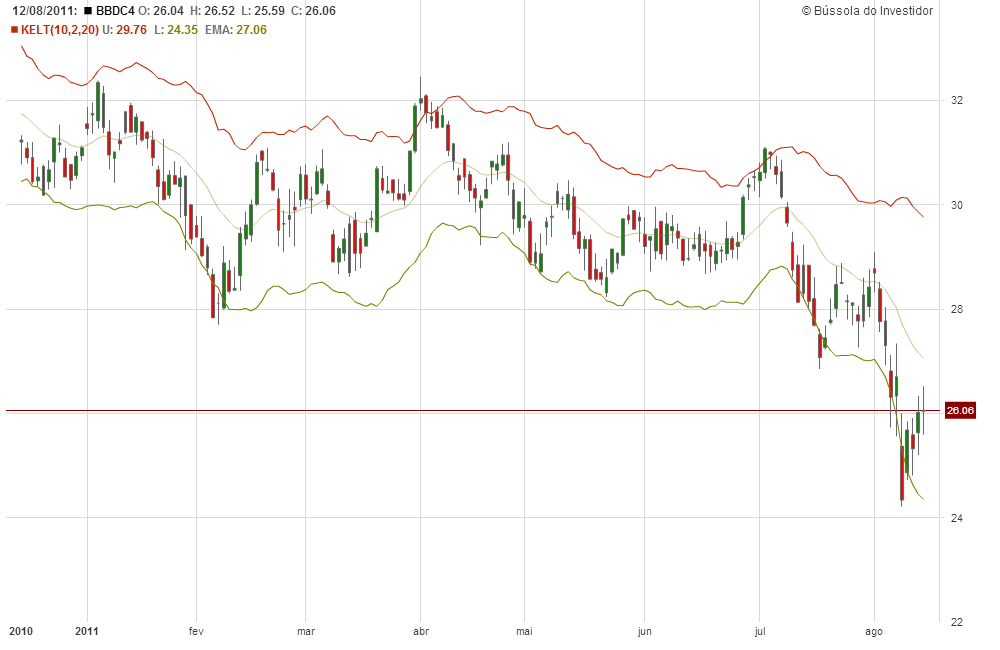Click the KELT(10,2,20) indicator label

click(x=60, y=30)
